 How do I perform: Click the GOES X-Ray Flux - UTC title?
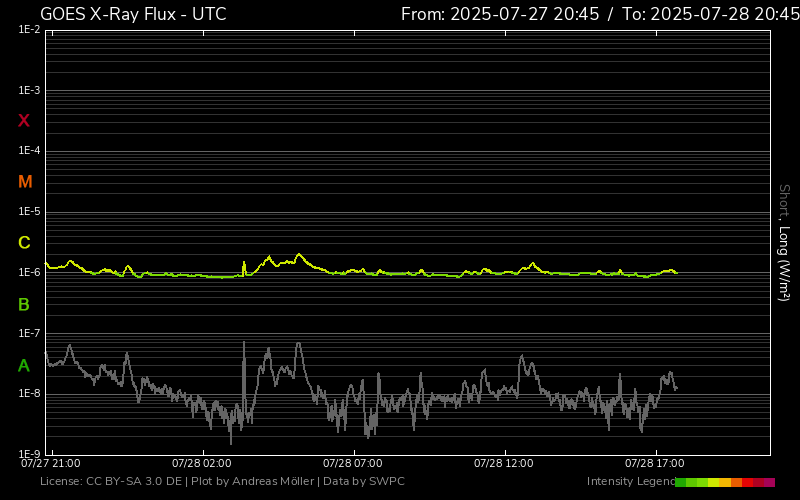pyautogui.click(x=133, y=14)
